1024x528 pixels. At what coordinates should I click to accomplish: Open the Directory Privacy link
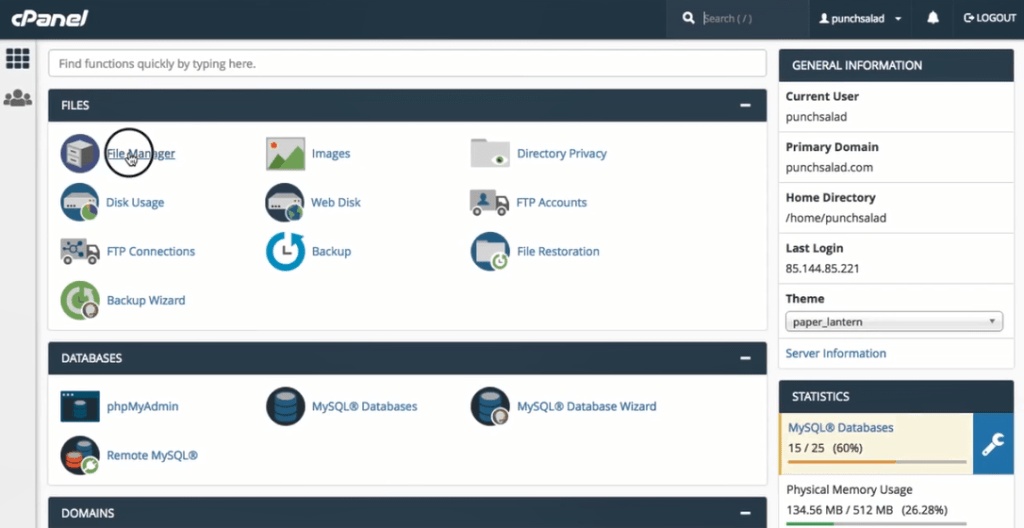(562, 154)
